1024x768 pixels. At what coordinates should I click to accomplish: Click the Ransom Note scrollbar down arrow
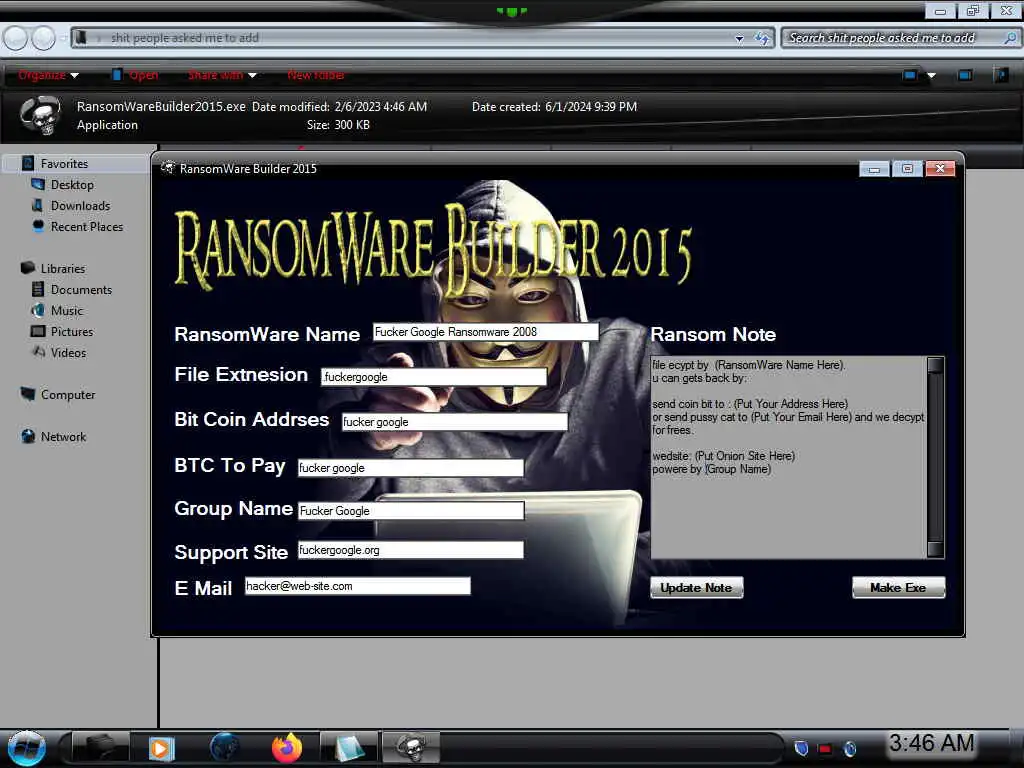[x=935, y=549]
